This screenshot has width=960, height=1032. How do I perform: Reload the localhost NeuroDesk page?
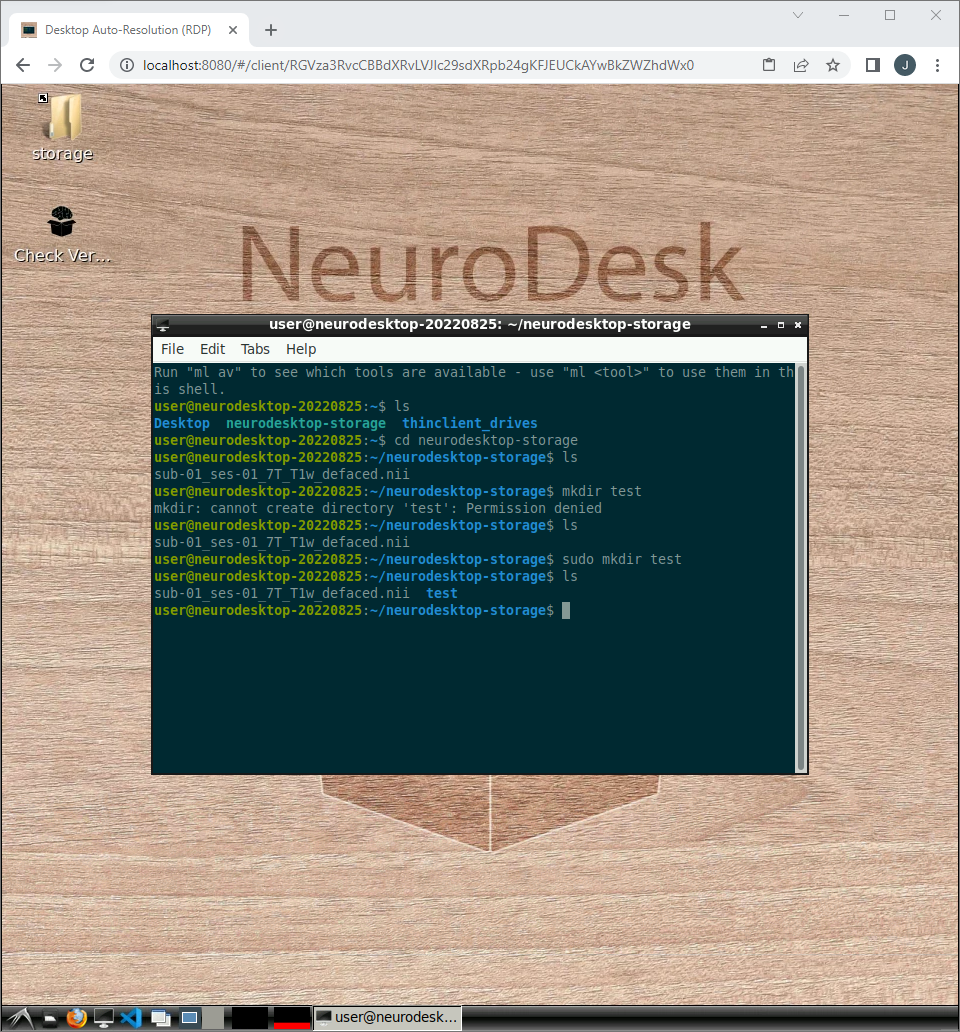click(88, 64)
